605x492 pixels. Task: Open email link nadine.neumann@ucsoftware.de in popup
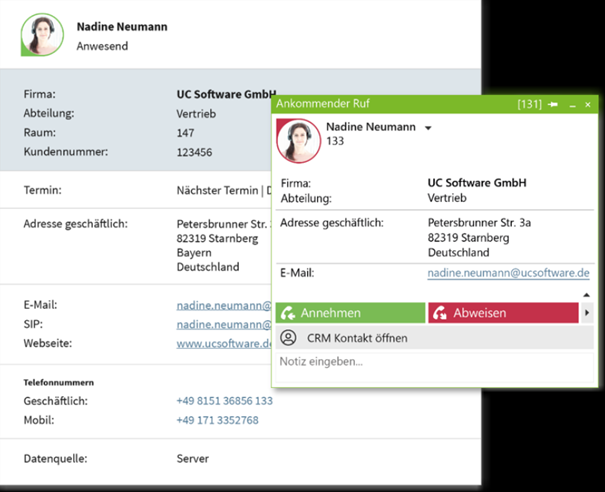508,273
